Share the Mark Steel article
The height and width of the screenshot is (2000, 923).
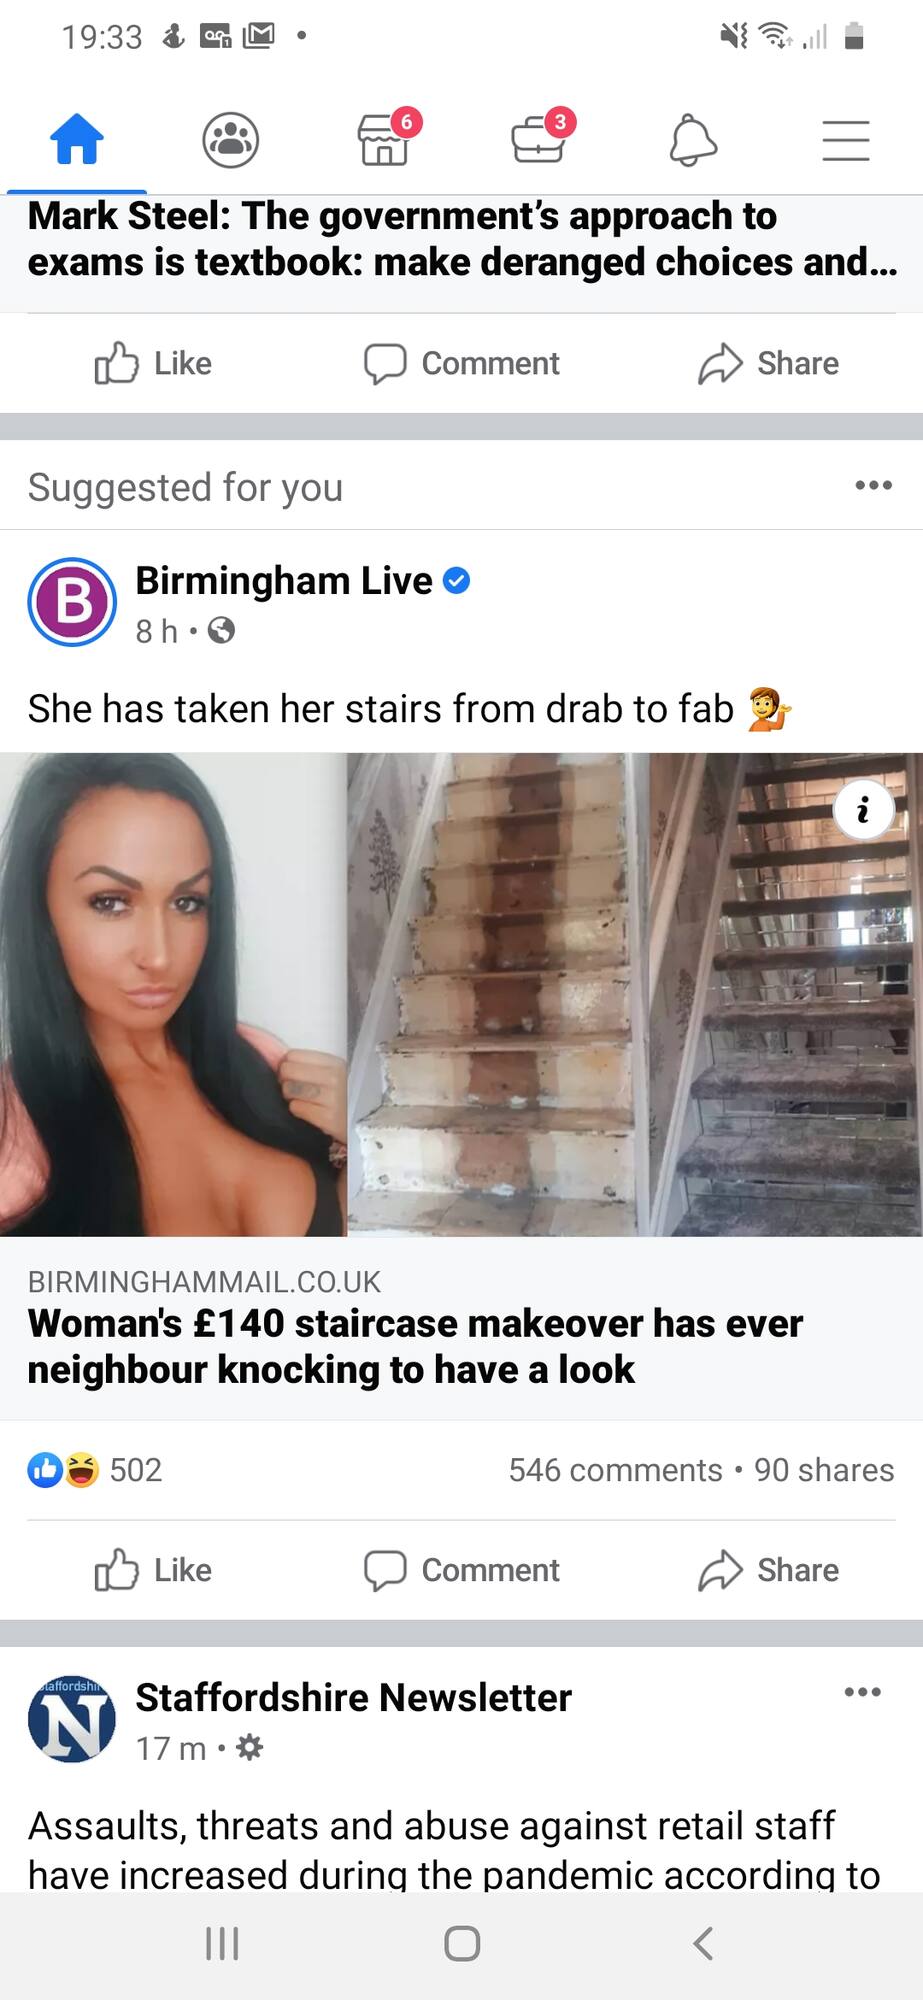click(768, 363)
